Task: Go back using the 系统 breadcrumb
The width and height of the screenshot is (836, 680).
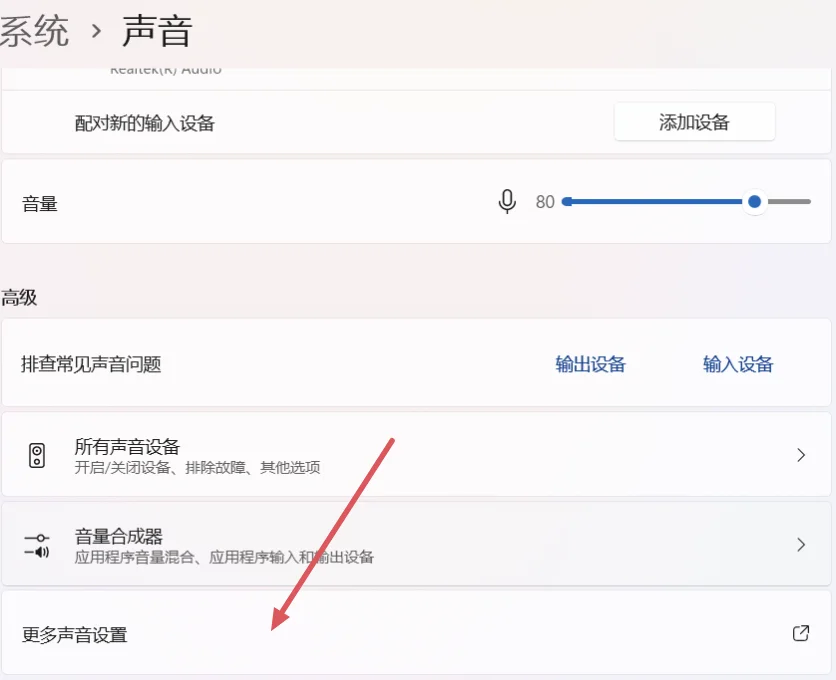Action: click(x=33, y=30)
